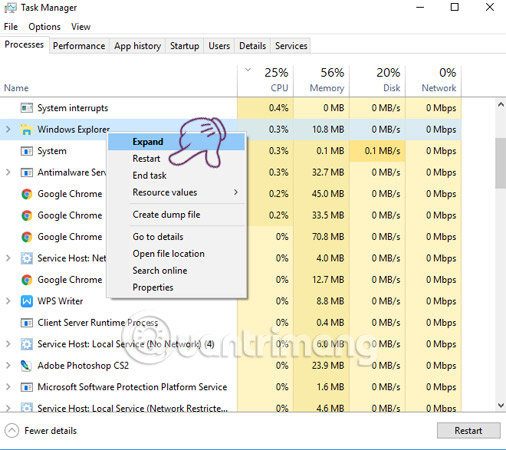
Task: Open the Resource values submenu arrow
Action: click(x=236, y=192)
